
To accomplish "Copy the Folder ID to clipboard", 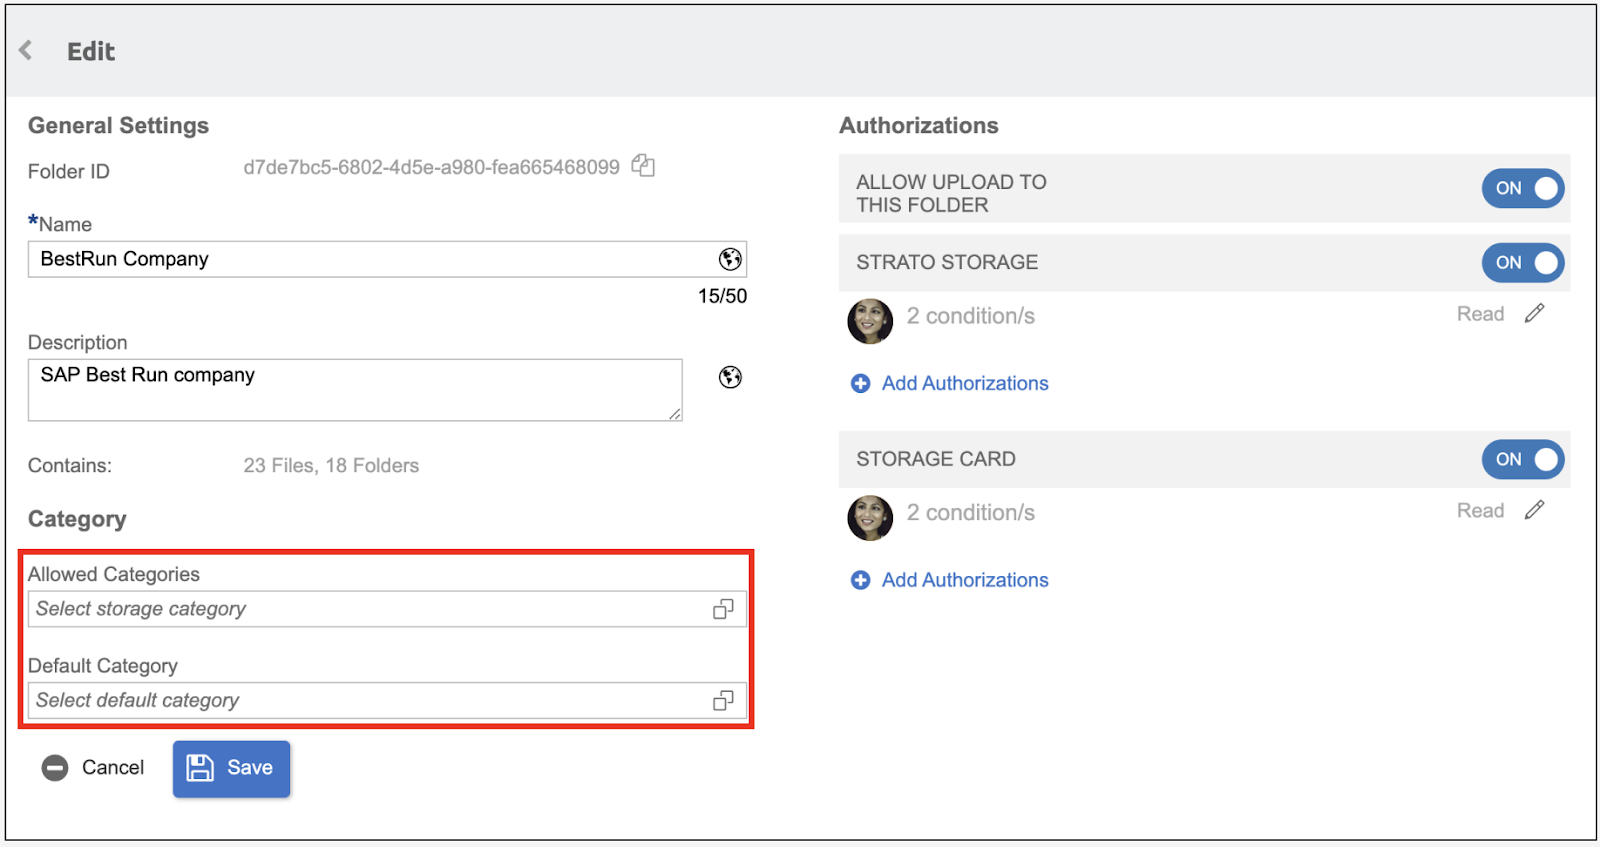I will (643, 166).
